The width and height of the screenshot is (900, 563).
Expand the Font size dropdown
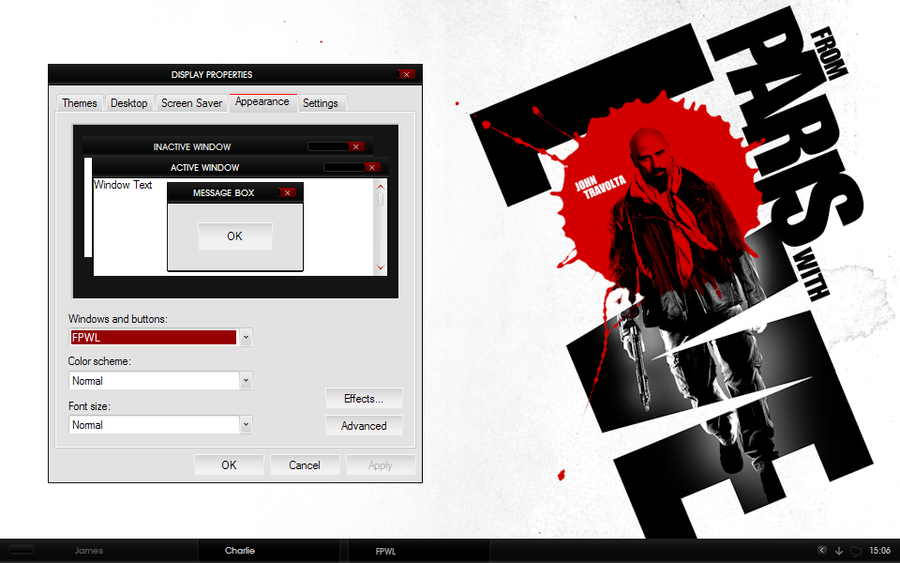pyautogui.click(x=246, y=425)
